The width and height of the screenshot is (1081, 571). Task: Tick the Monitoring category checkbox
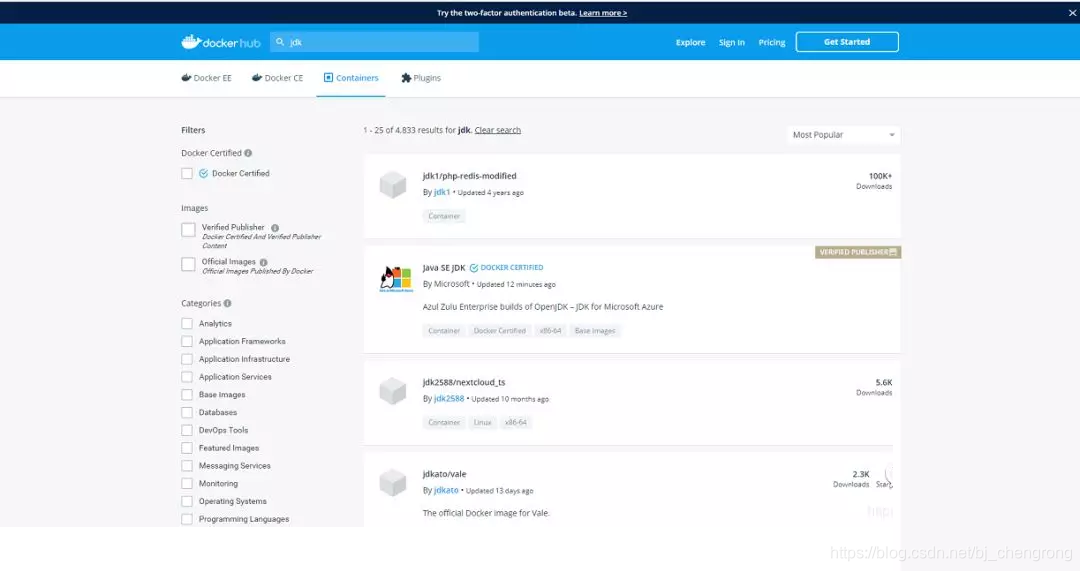187,483
